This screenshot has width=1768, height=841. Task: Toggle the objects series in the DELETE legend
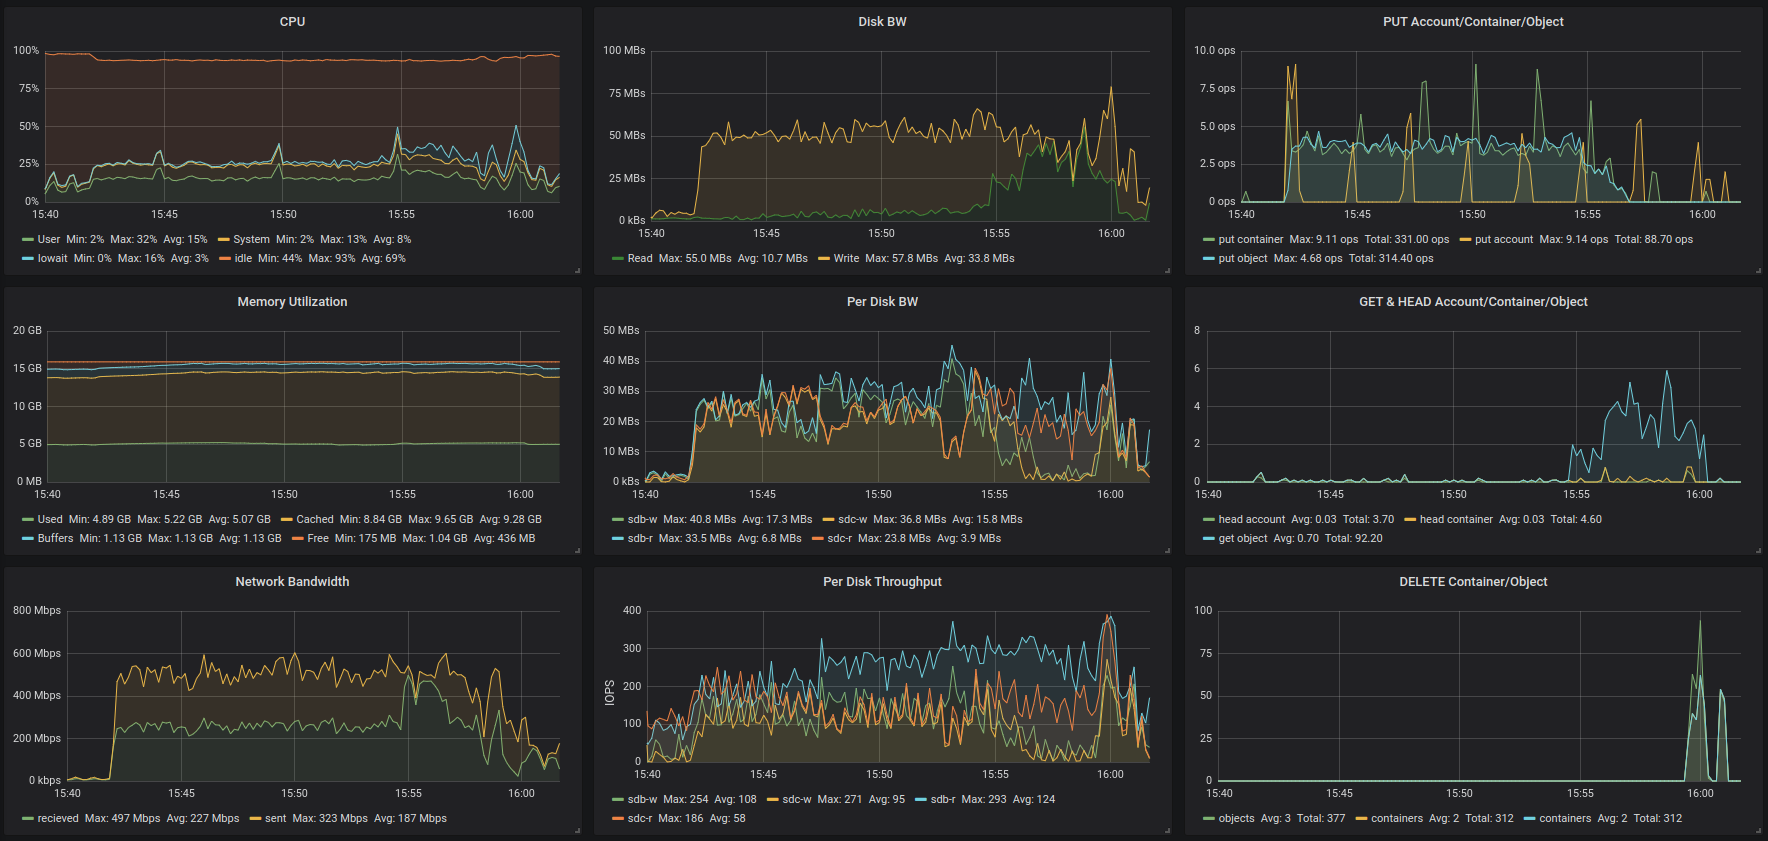point(1236,818)
